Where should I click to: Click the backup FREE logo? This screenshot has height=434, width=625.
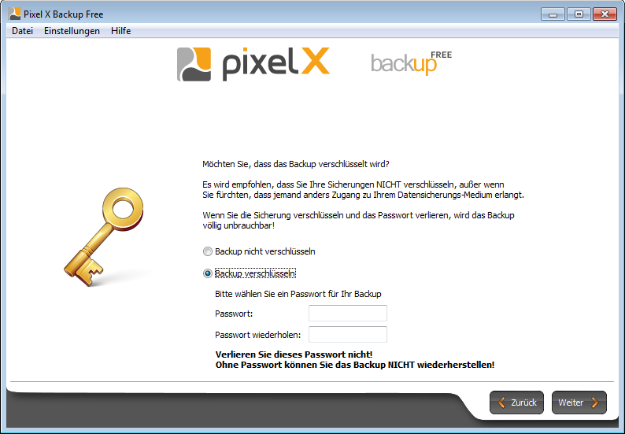click(x=411, y=63)
